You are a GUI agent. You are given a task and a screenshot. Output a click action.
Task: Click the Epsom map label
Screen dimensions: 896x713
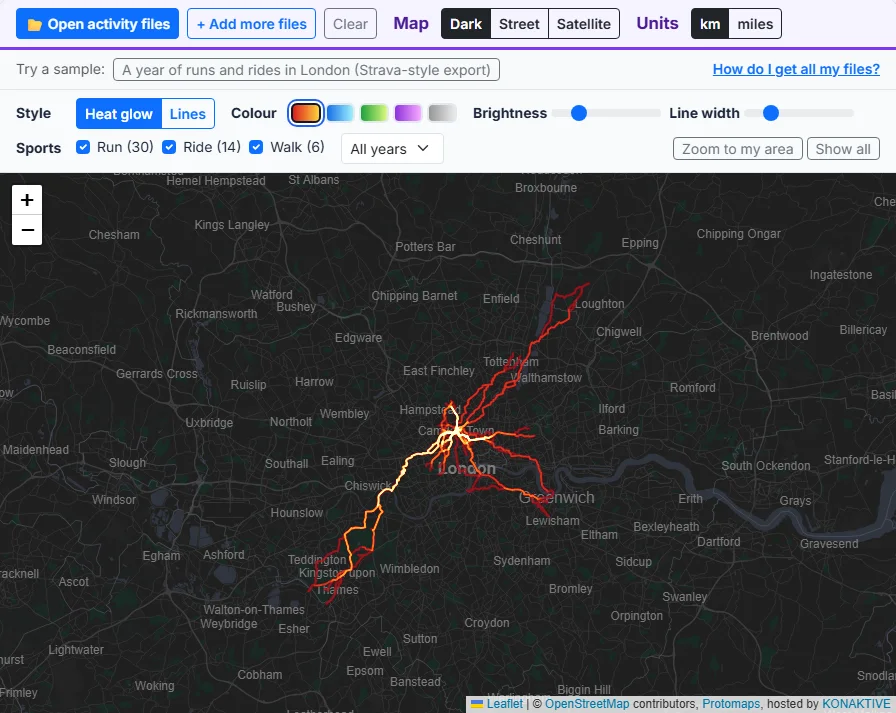(x=365, y=671)
